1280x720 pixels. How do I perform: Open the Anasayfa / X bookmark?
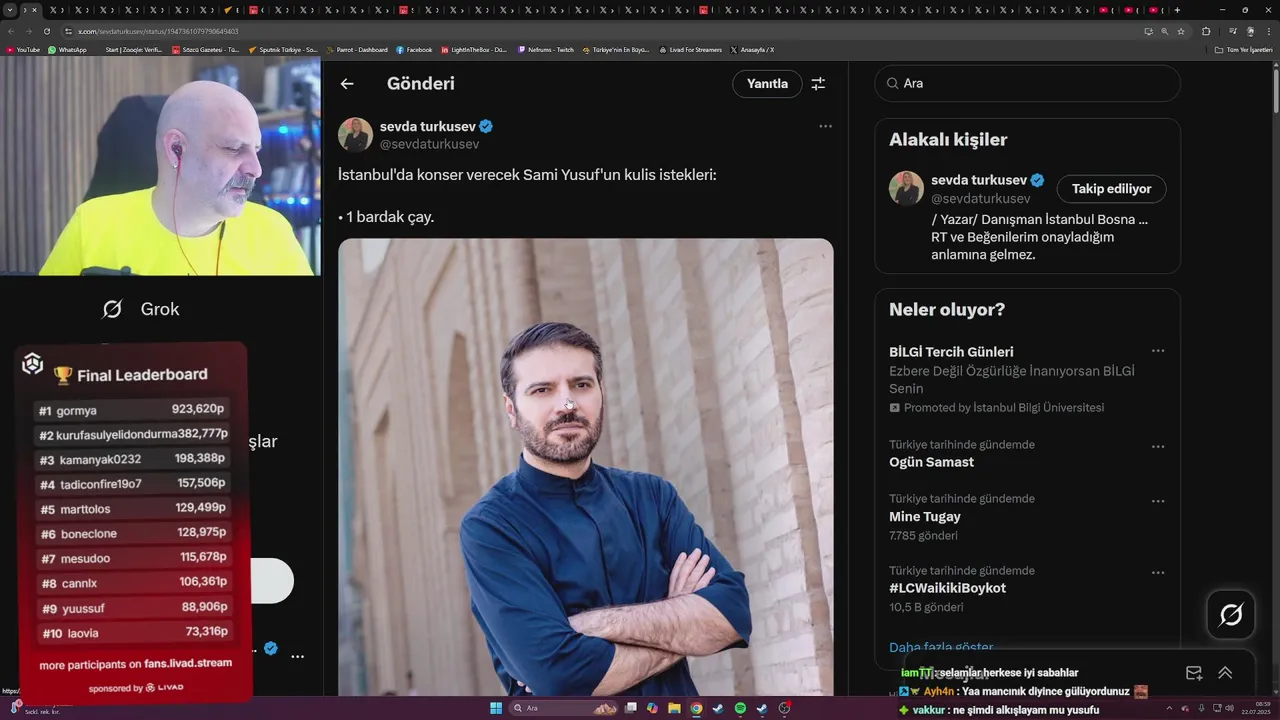pos(752,49)
